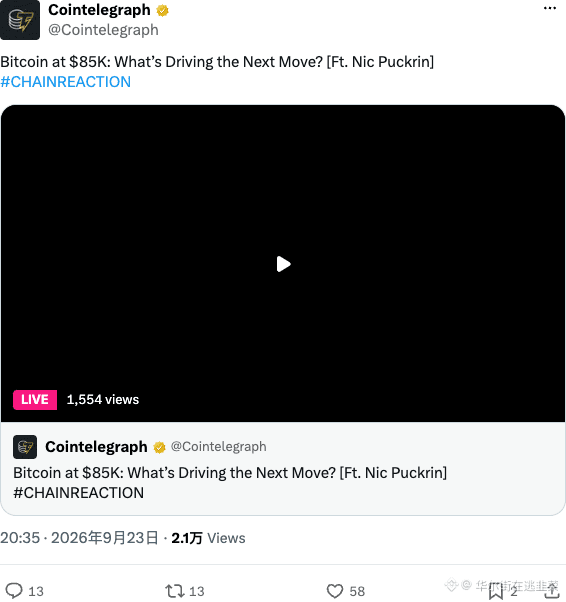566x602 pixels.
Task: Bookmark this post
Action: (496, 591)
